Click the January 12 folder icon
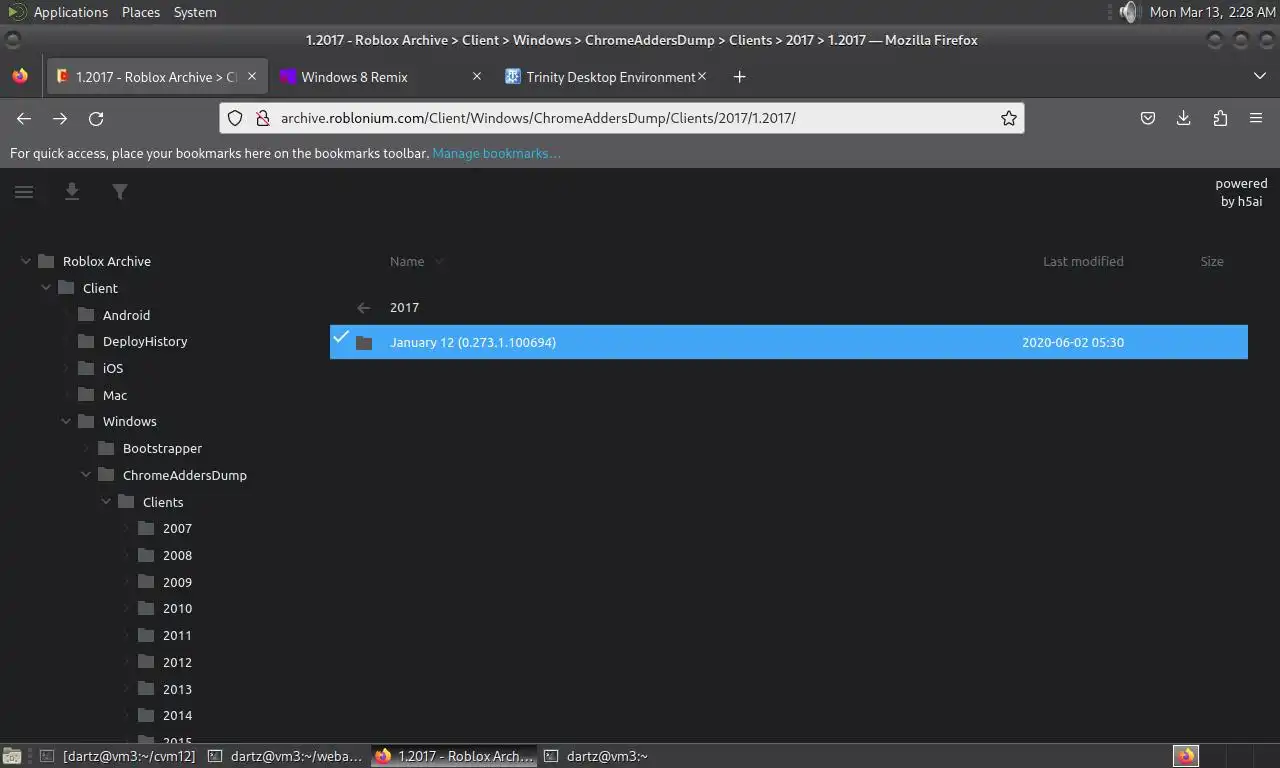The width and height of the screenshot is (1280, 768). [364, 343]
